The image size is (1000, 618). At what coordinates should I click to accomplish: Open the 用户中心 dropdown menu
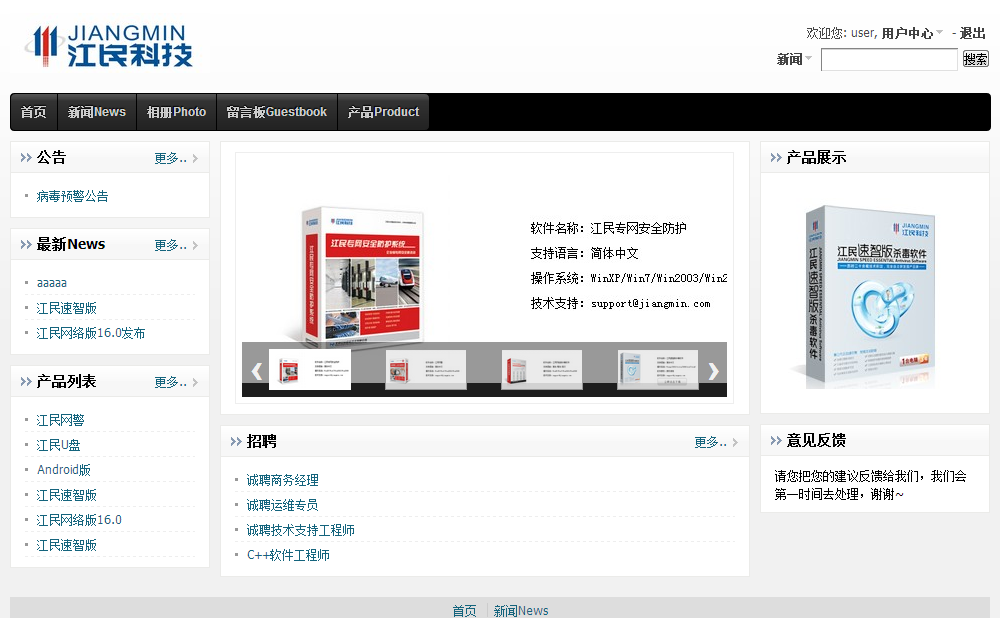click(911, 33)
